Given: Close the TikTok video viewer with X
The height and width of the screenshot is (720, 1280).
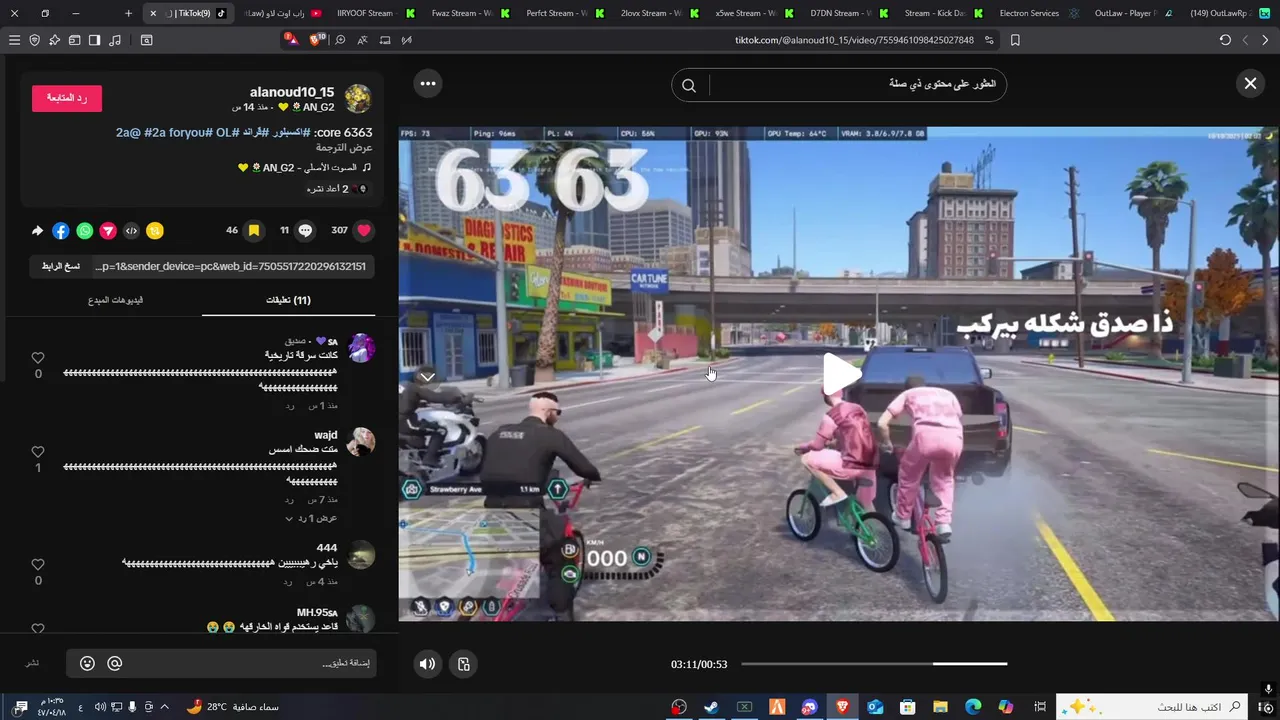Looking at the screenshot, I should pos(1250,84).
